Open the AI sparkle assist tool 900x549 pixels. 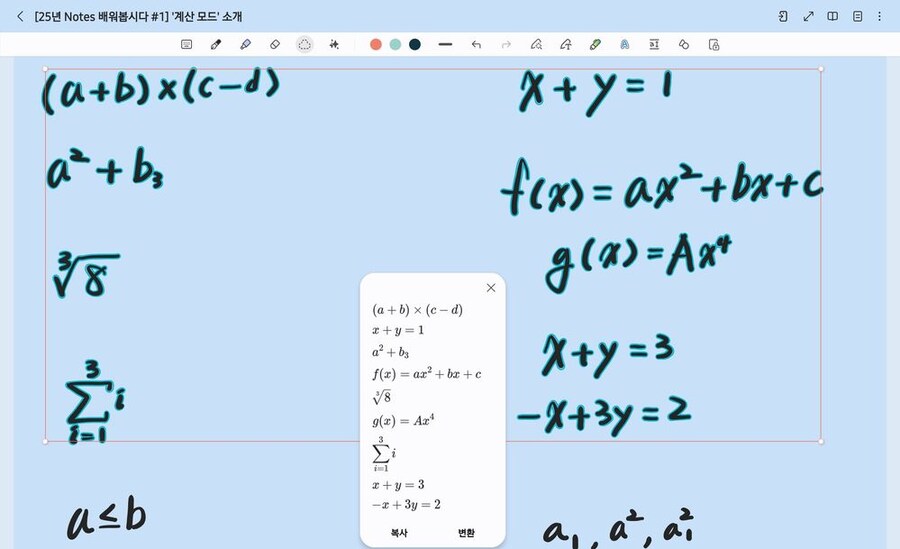pyautogui.click(x=334, y=44)
